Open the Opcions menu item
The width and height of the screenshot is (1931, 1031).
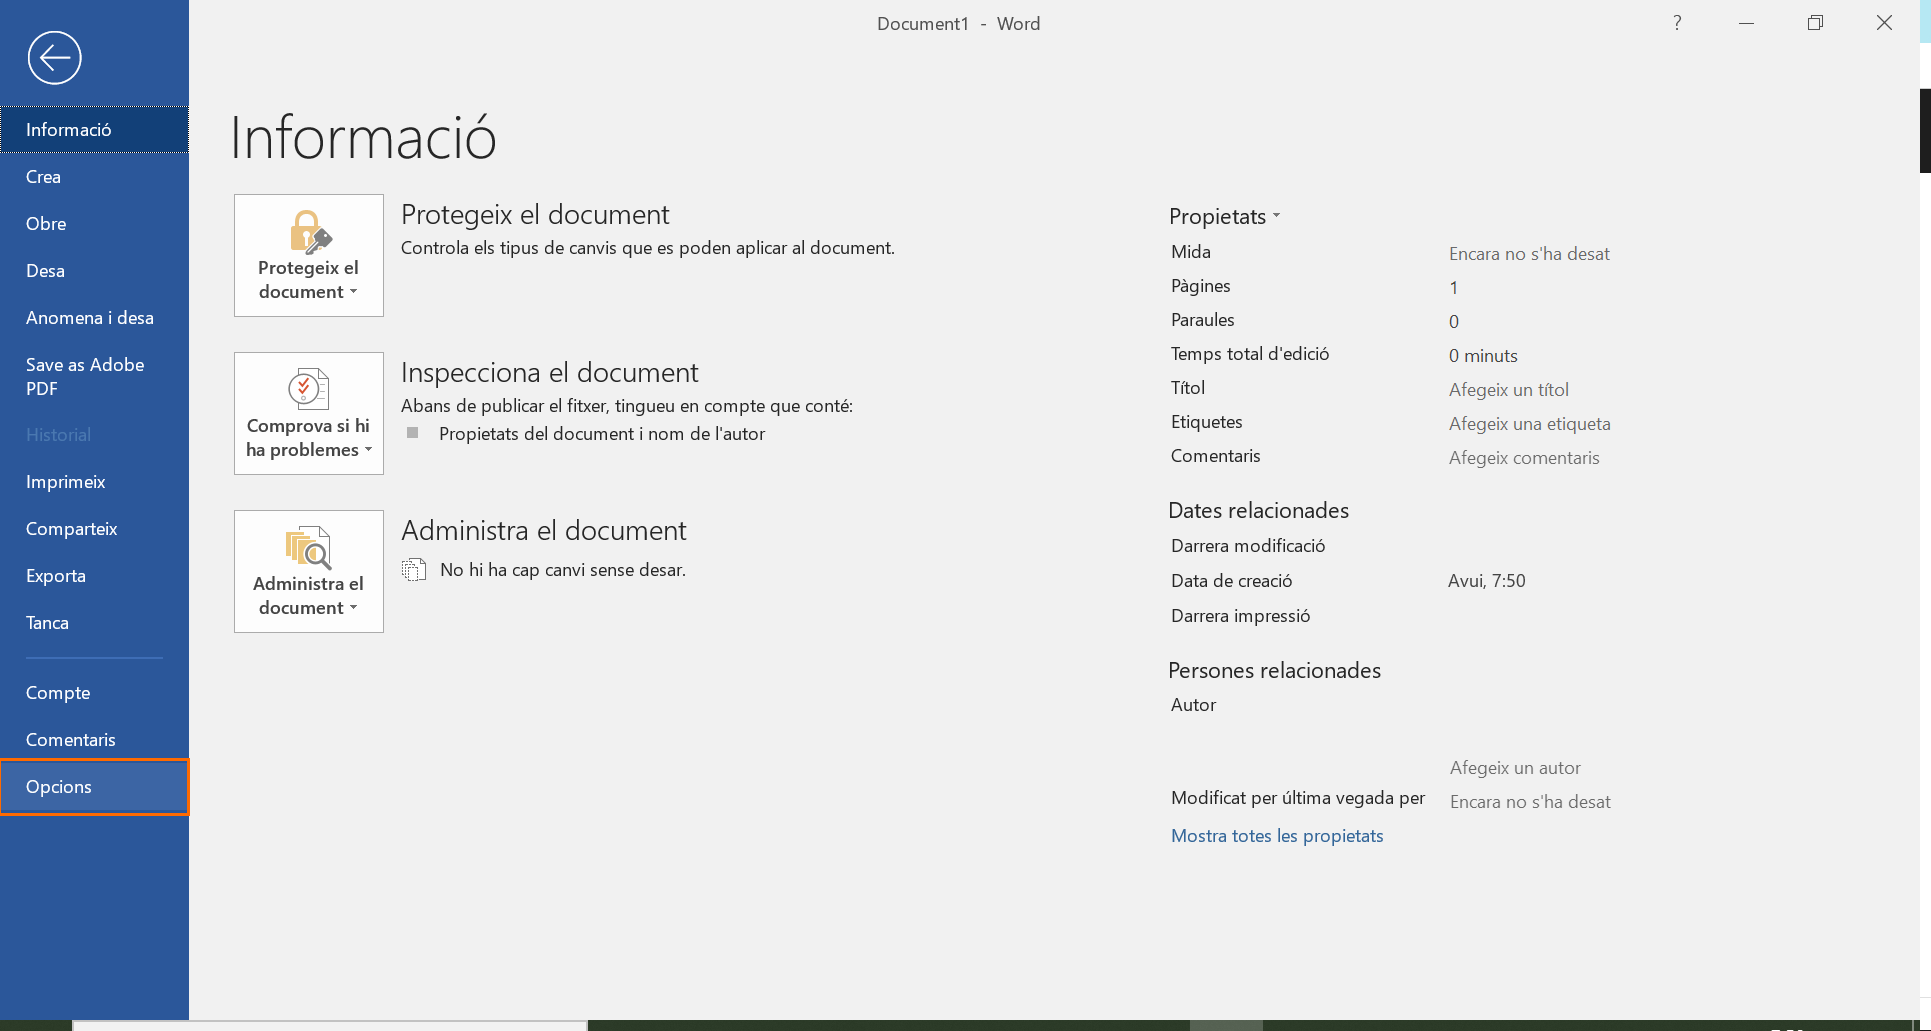coord(94,787)
